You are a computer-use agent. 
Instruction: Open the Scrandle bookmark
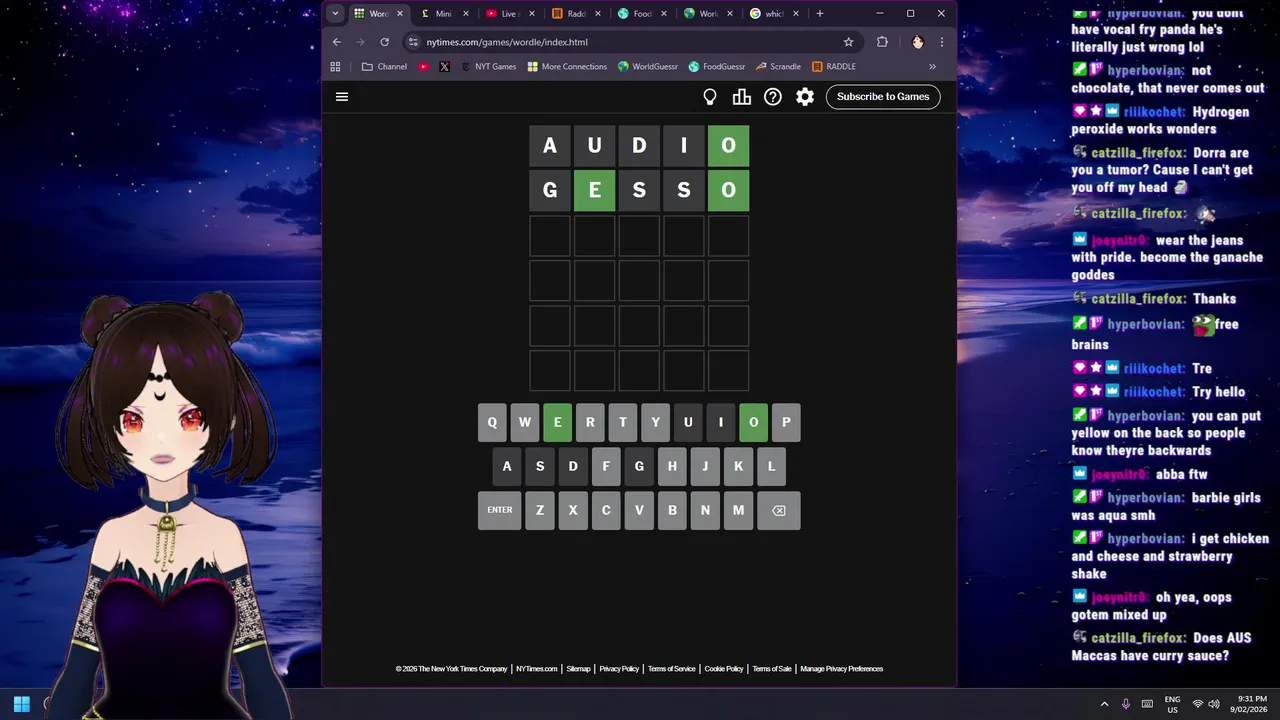[778, 67]
